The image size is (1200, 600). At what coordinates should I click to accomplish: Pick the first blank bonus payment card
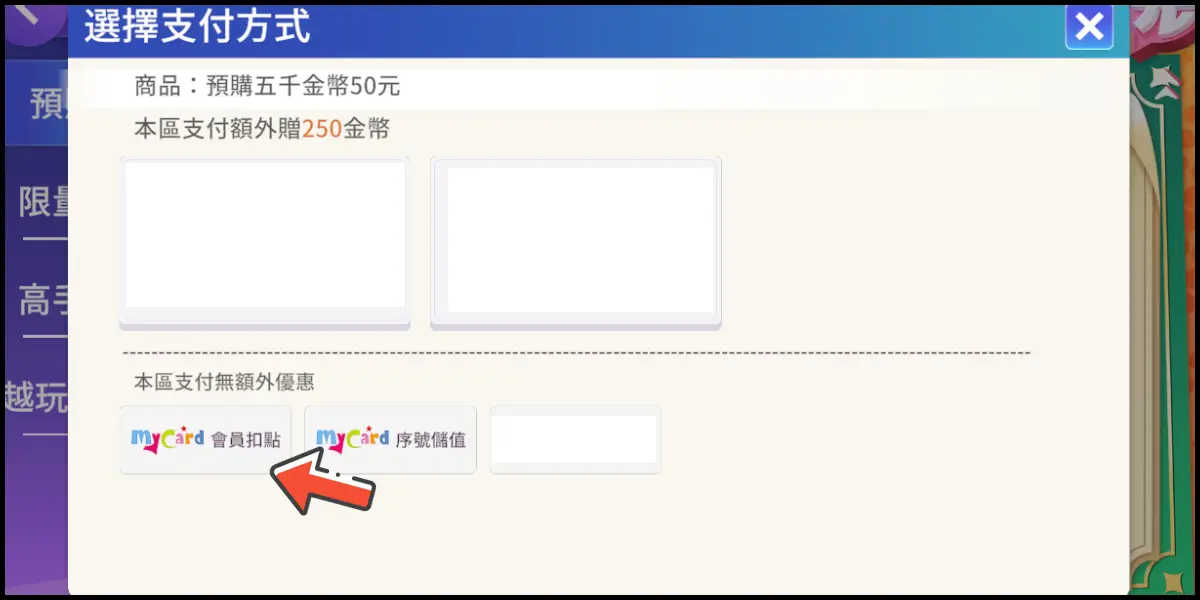click(265, 242)
